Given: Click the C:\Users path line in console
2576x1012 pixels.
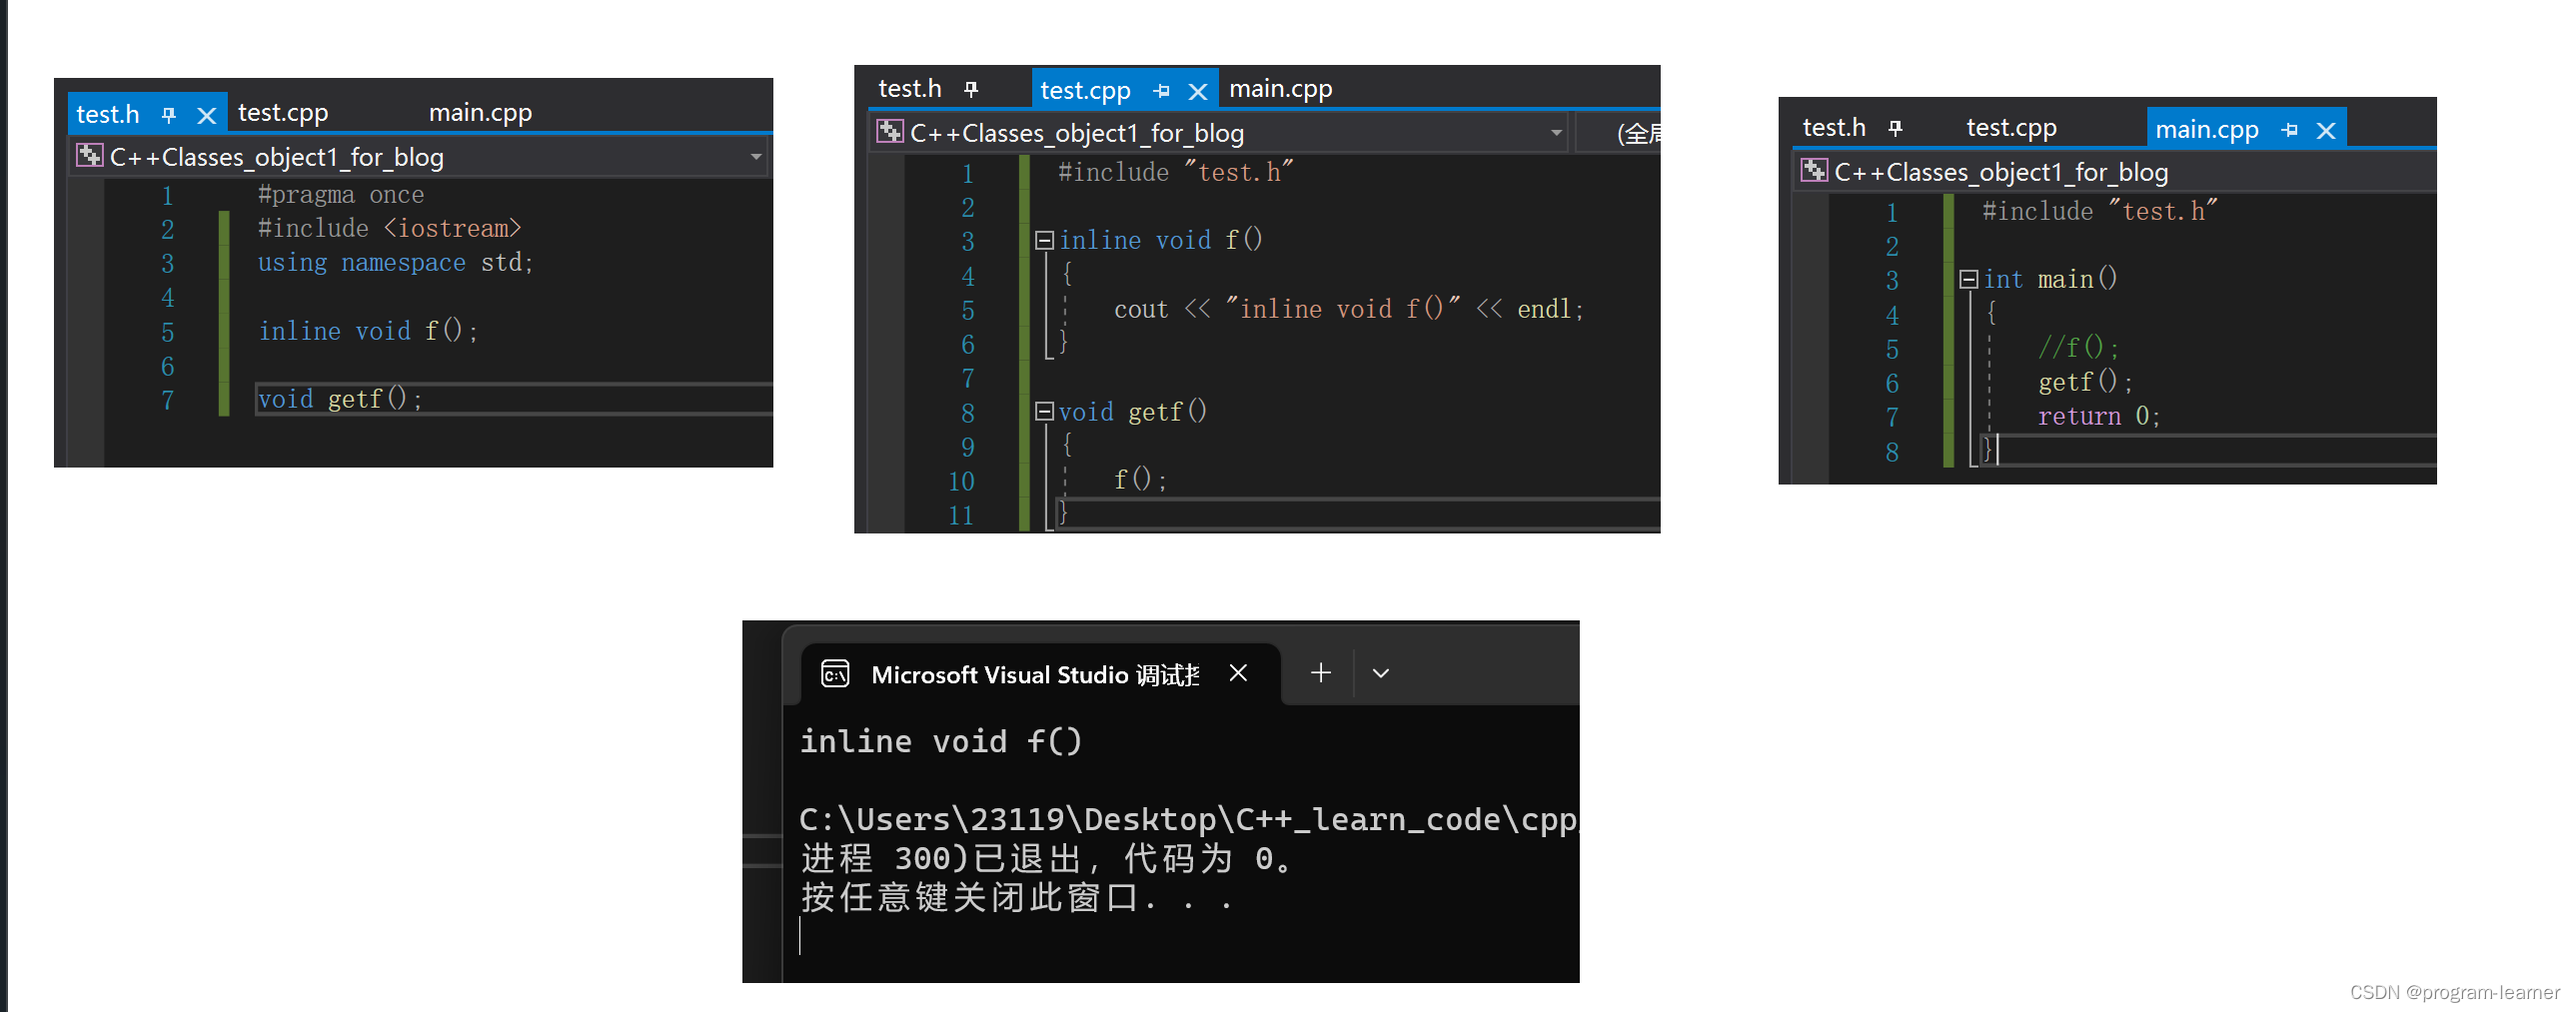Looking at the screenshot, I should pyautogui.click(x=1188, y=820).
